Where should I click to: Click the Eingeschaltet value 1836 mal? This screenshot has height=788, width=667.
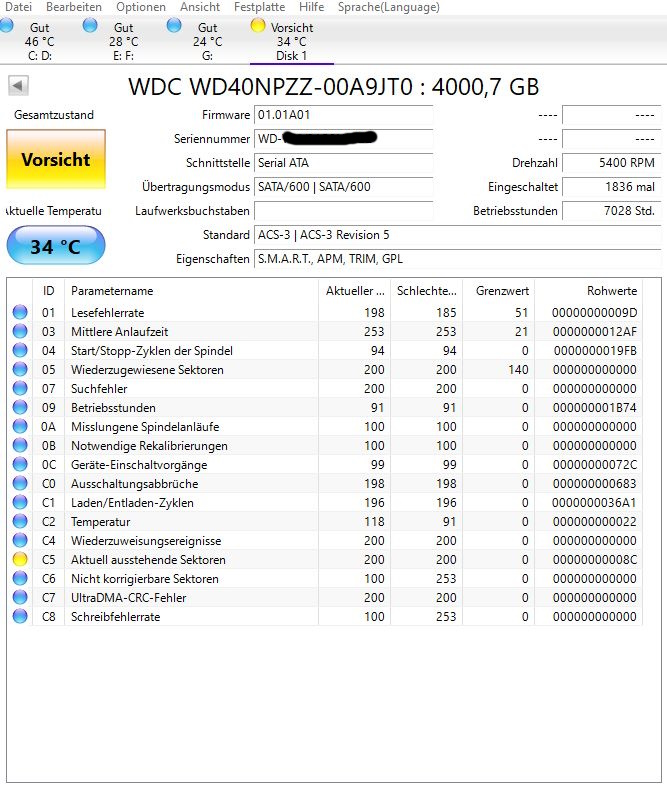tap(611, 187)
